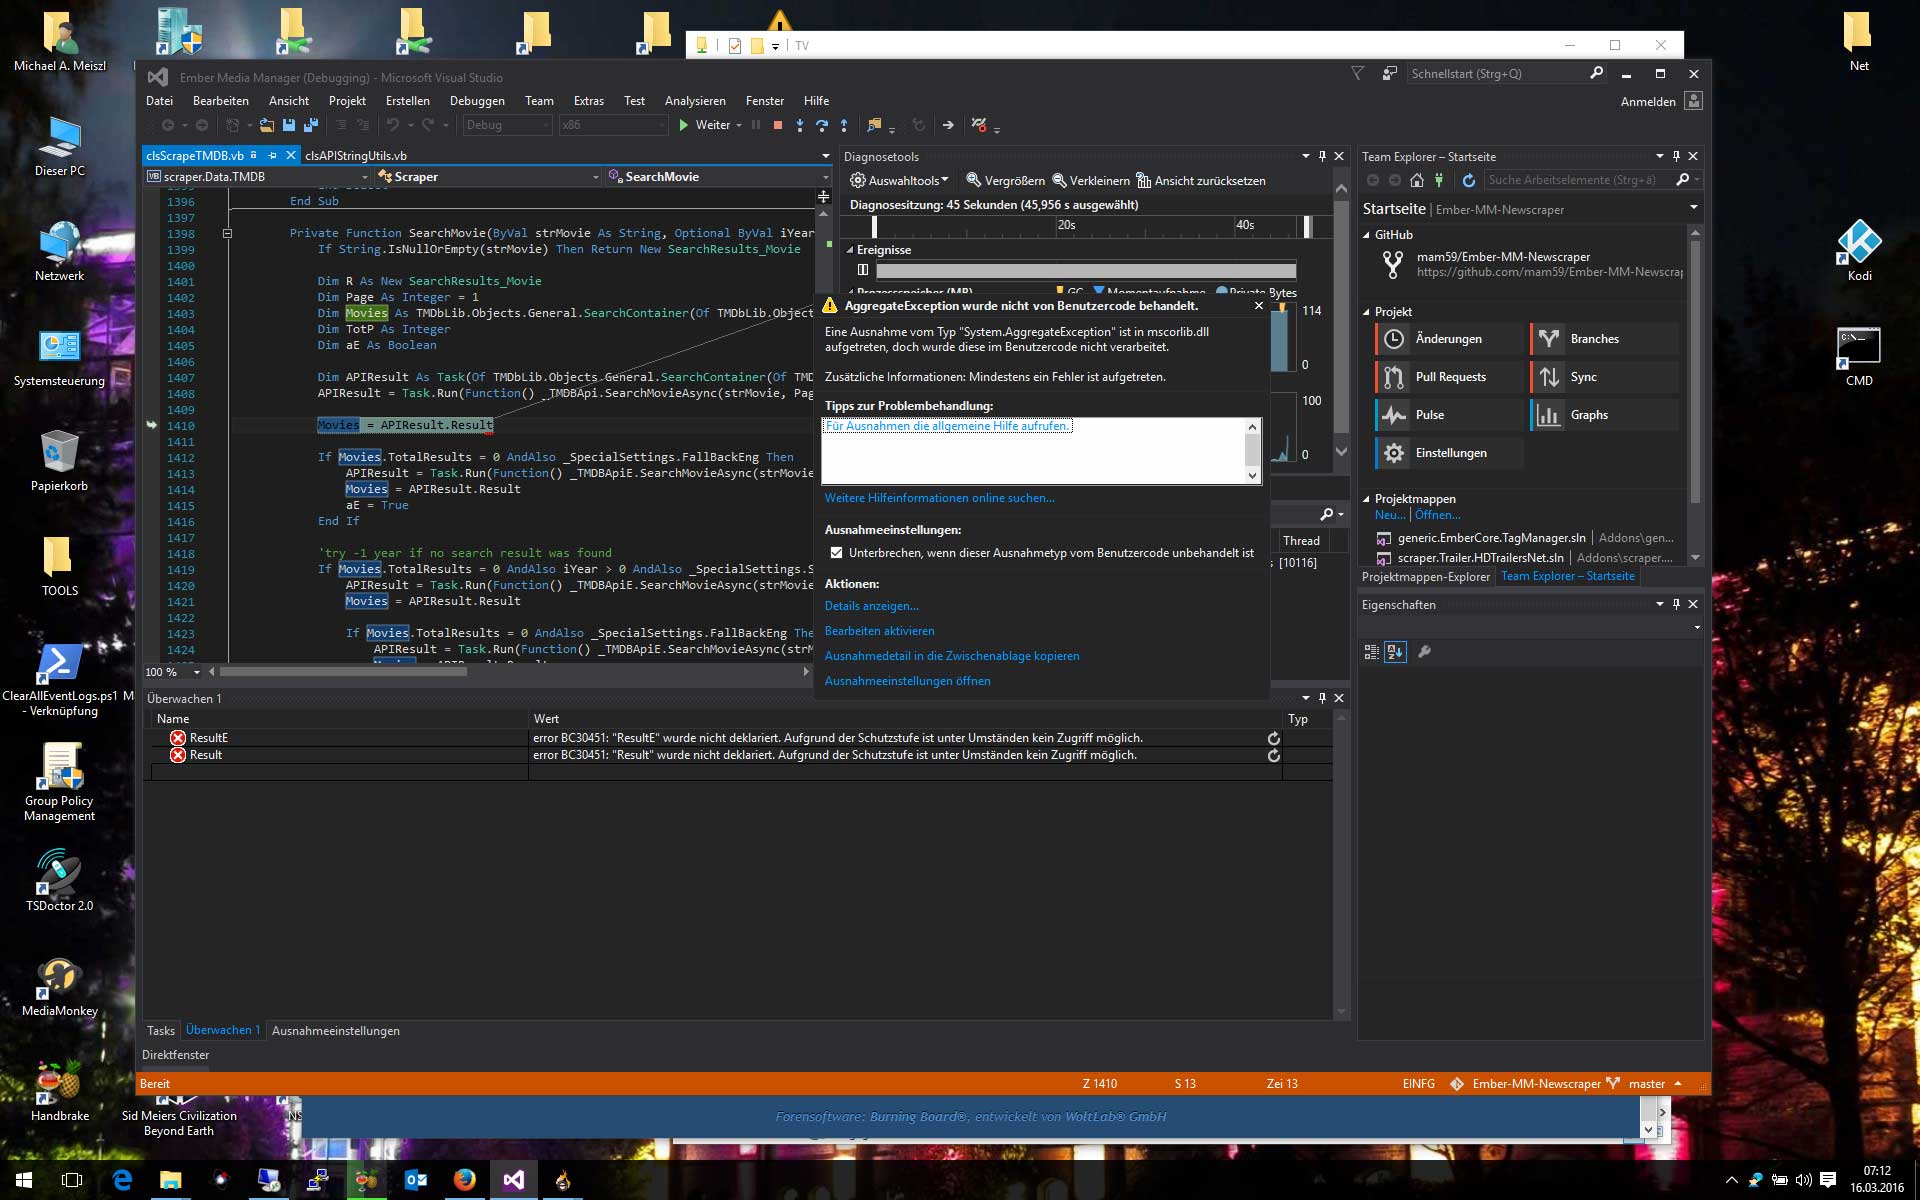The width and height of the screenshot is (1920, 1200).
Task: Pause the debugger using the break-all icon
Action: pos(756,125)
